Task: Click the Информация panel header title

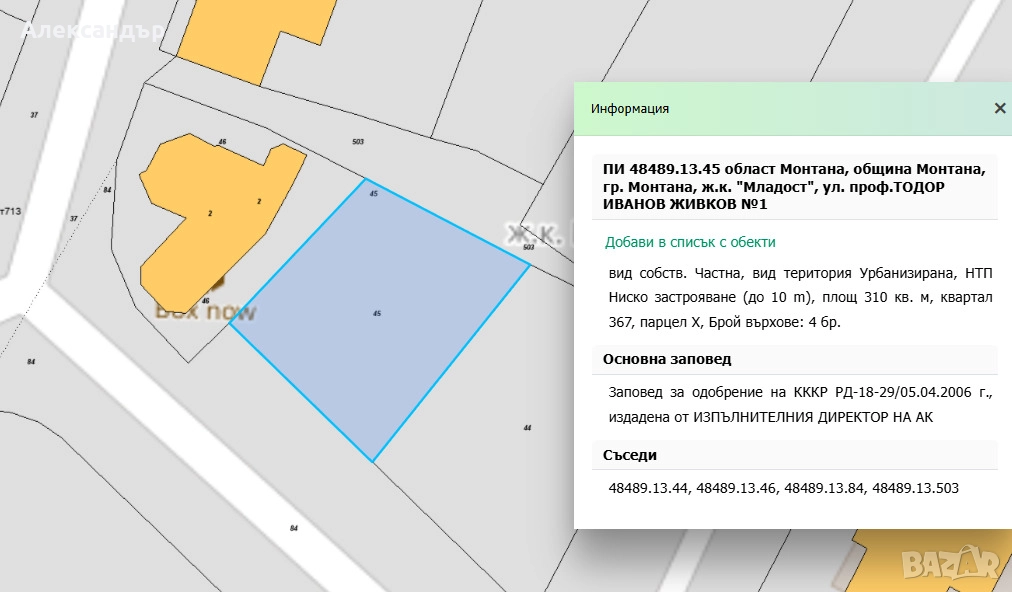Action: [630, 109]
